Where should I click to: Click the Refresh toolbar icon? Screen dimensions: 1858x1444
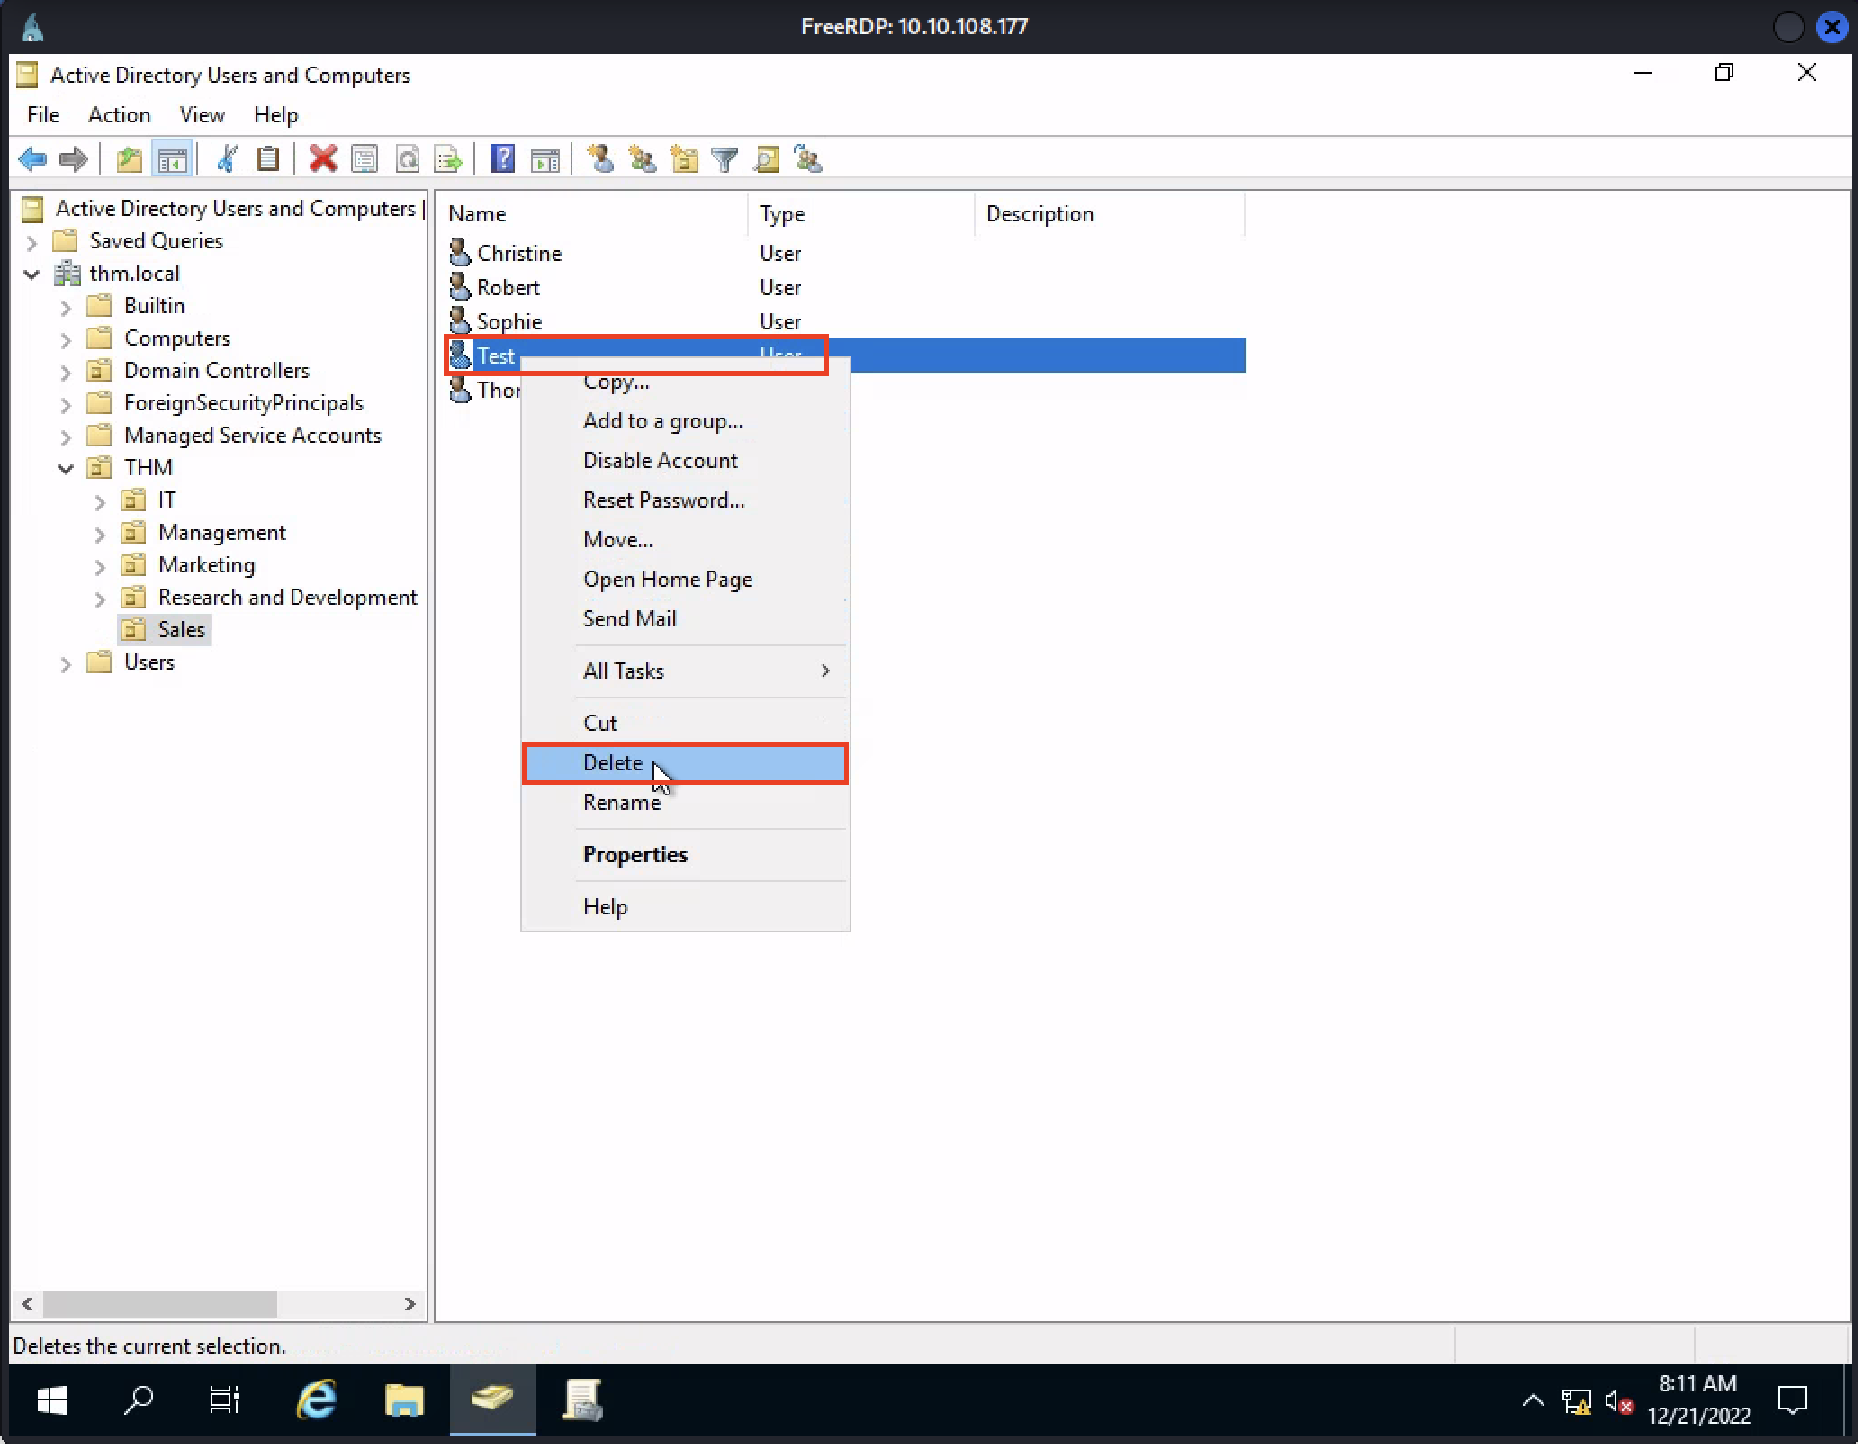point(407,159)
